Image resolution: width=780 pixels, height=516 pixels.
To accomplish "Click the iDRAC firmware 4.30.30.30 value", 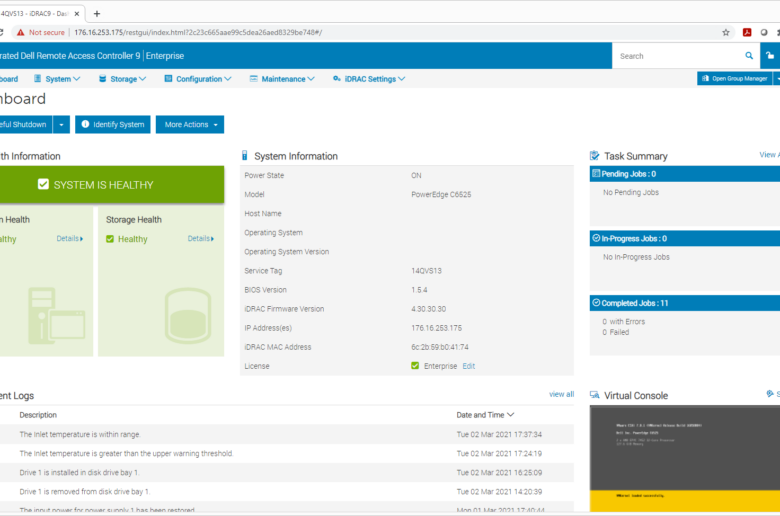I will [428, 309].
